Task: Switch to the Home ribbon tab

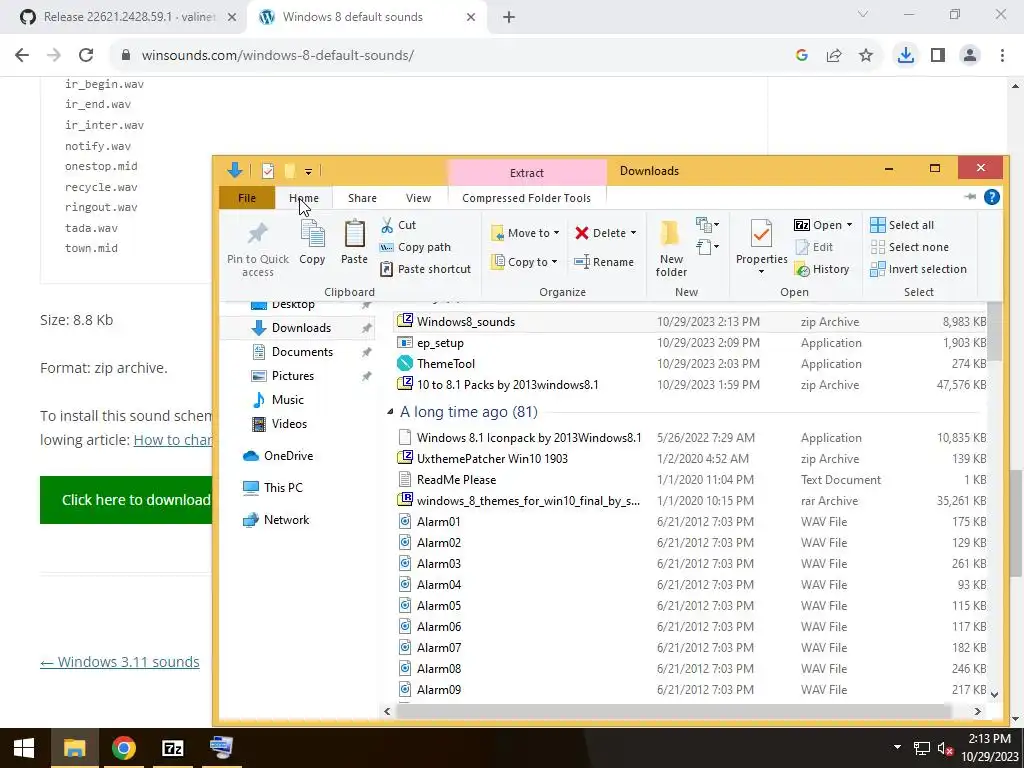Action: [304, 198]
